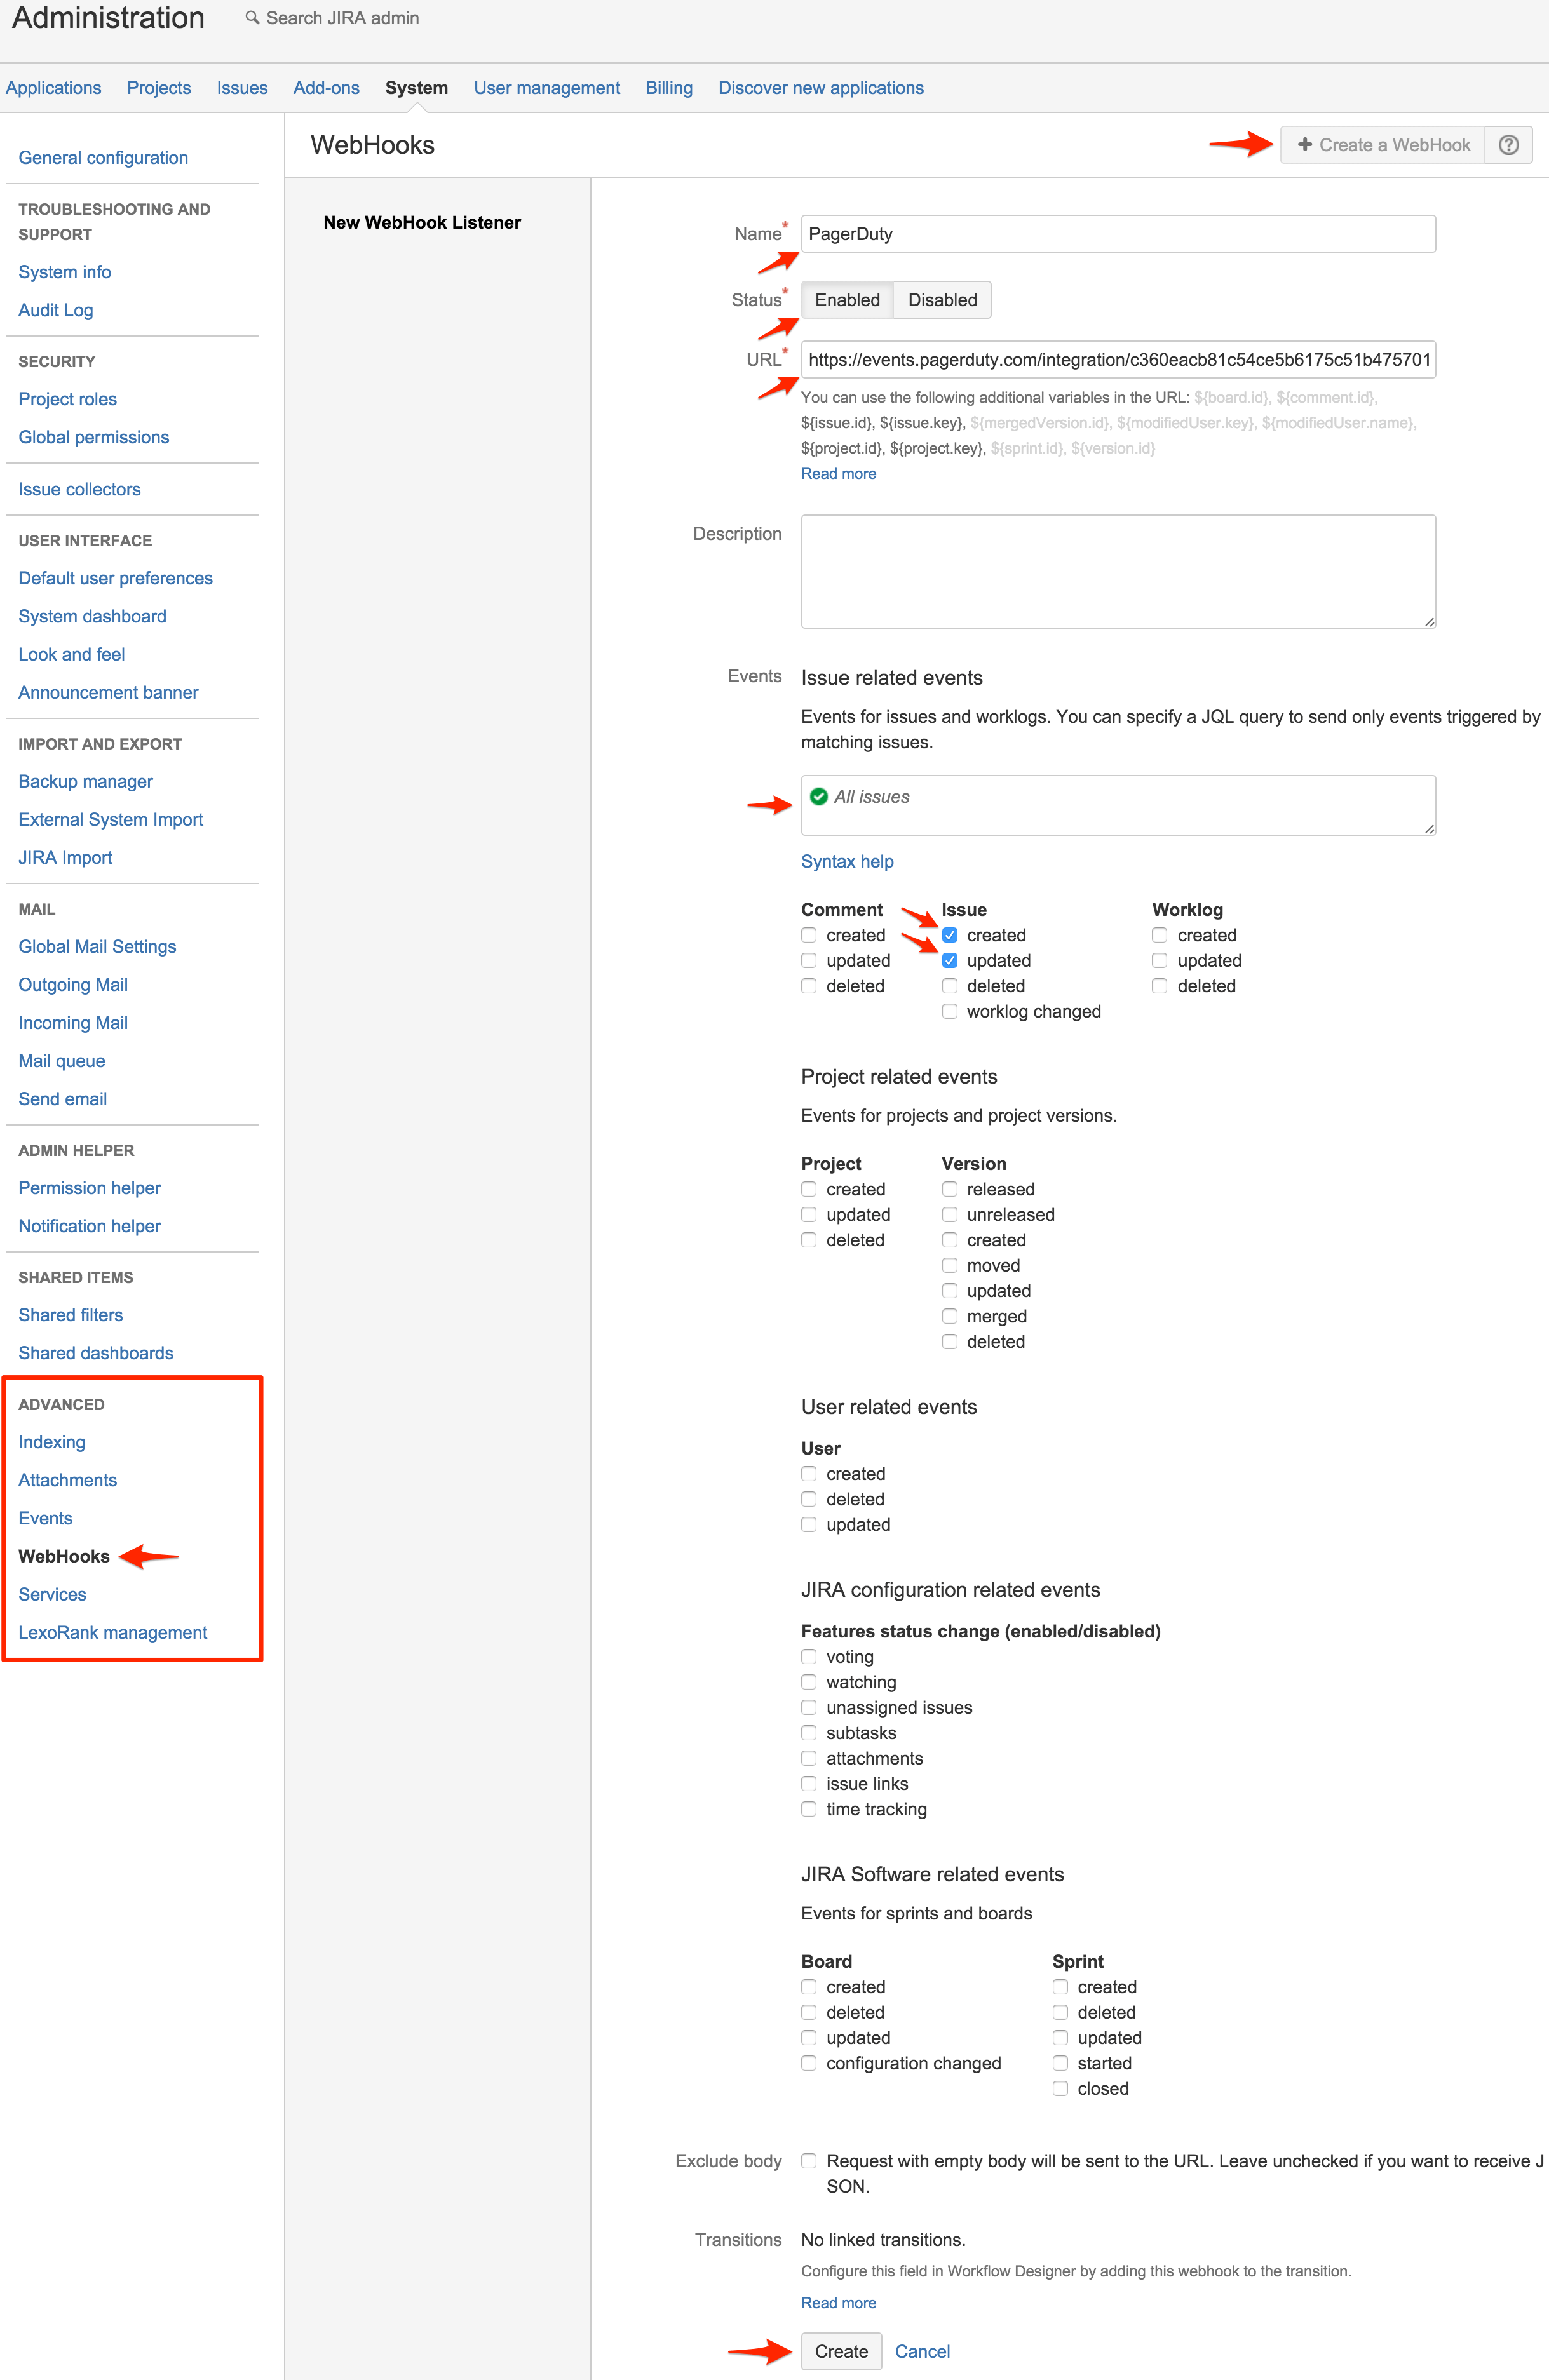The width and height of the screenshot is (1549, 2380).
Task: Enable Issue deleted event
Action: pos(950,986)
